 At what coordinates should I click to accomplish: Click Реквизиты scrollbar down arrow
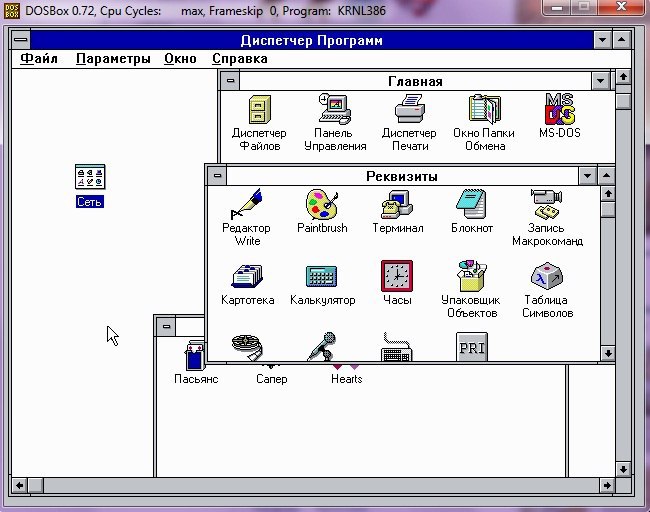click(x=608, y=354)
